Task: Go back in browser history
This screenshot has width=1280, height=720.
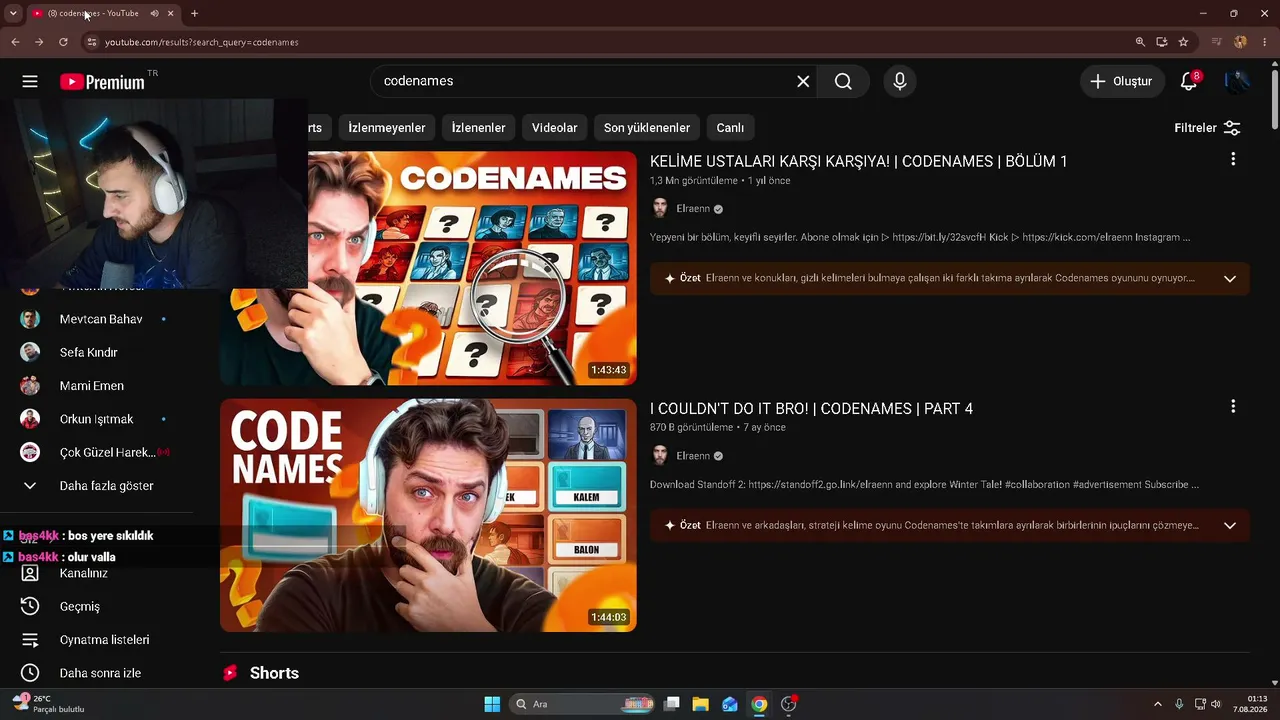Action: pos(15,42)
